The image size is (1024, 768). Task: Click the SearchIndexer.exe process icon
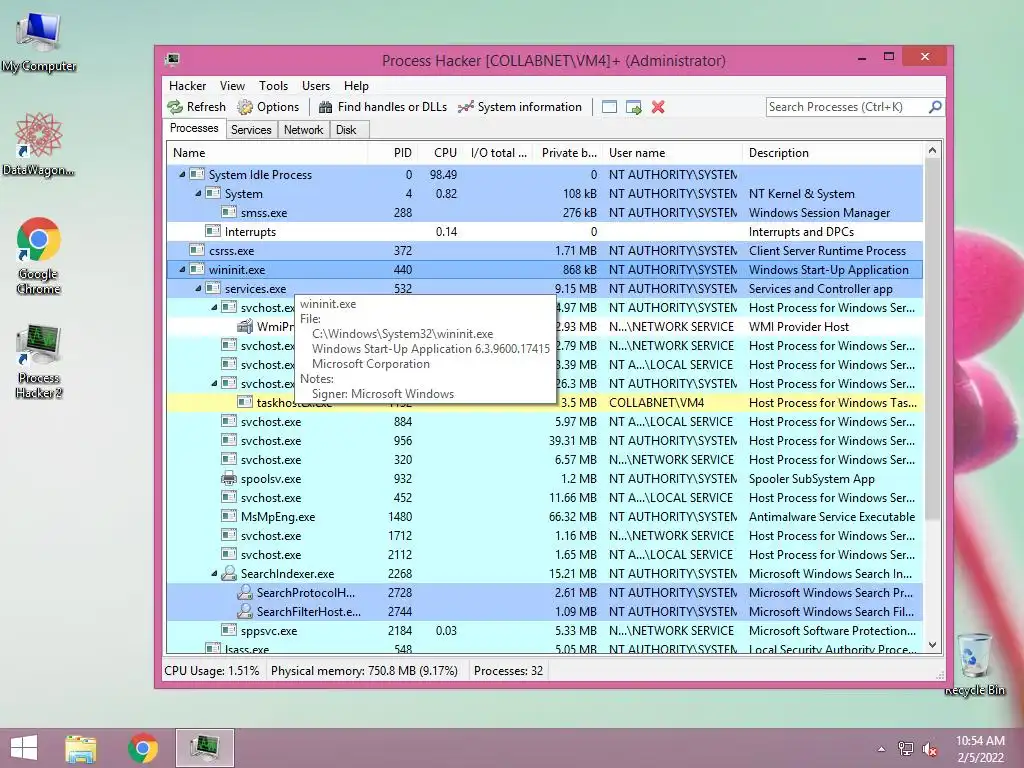pos(229,573)
